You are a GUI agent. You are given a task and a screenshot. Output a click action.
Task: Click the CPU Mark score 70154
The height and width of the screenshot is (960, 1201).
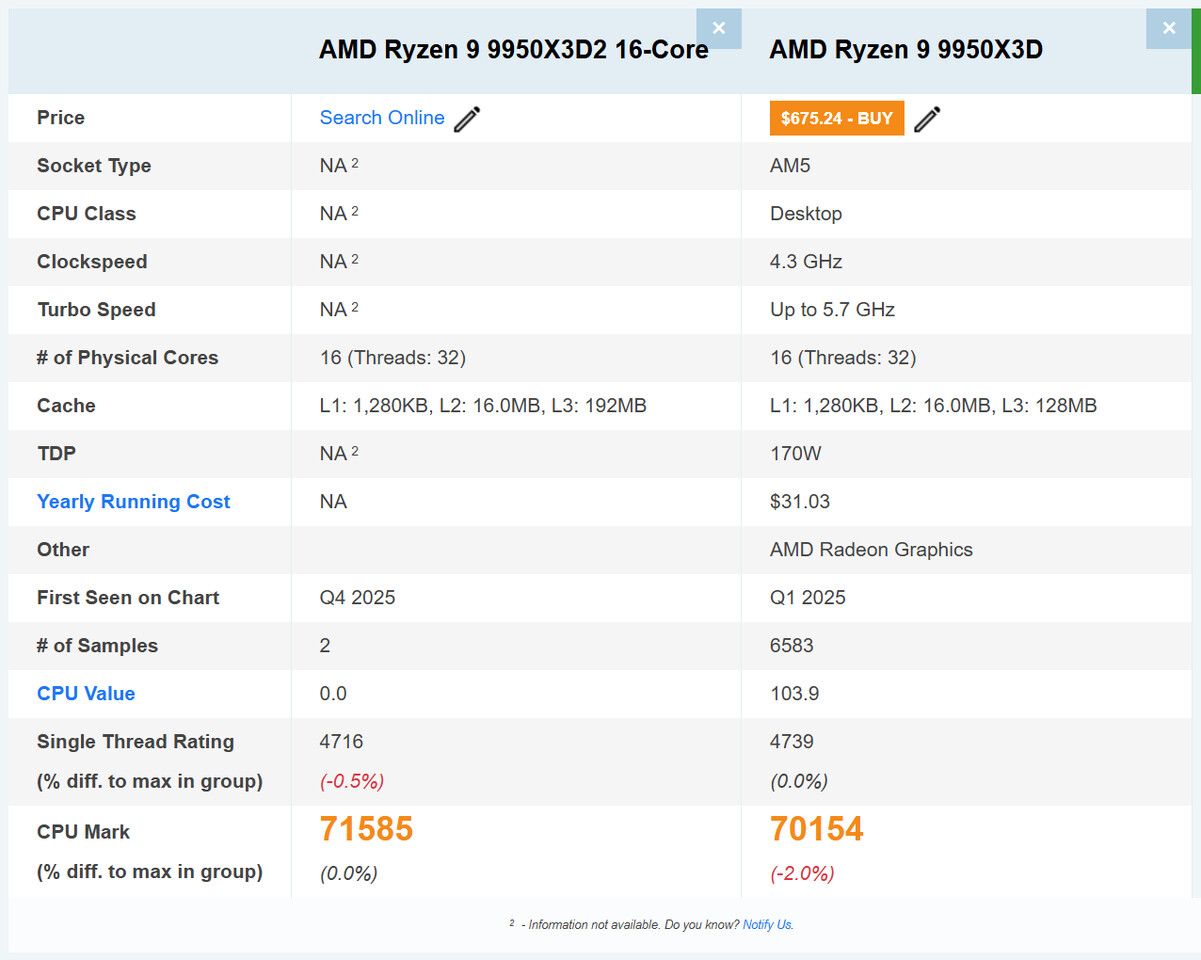point(816,829)
